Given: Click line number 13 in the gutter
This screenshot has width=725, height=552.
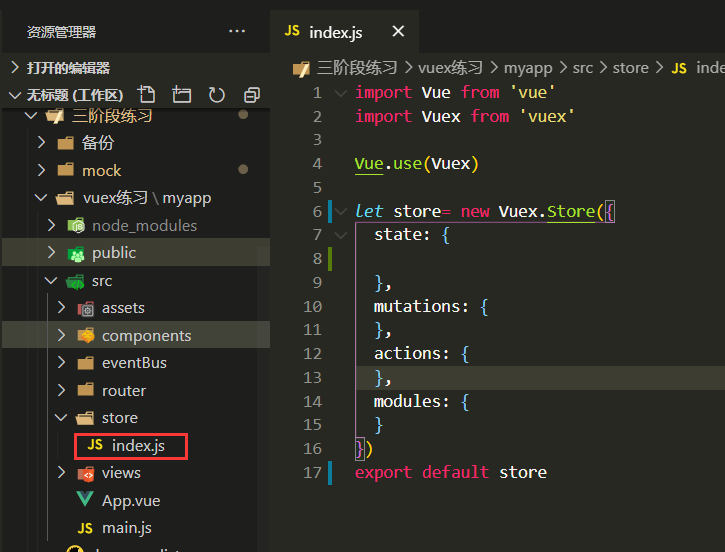Looking at the screenshot, I should [x=312, y=377].
